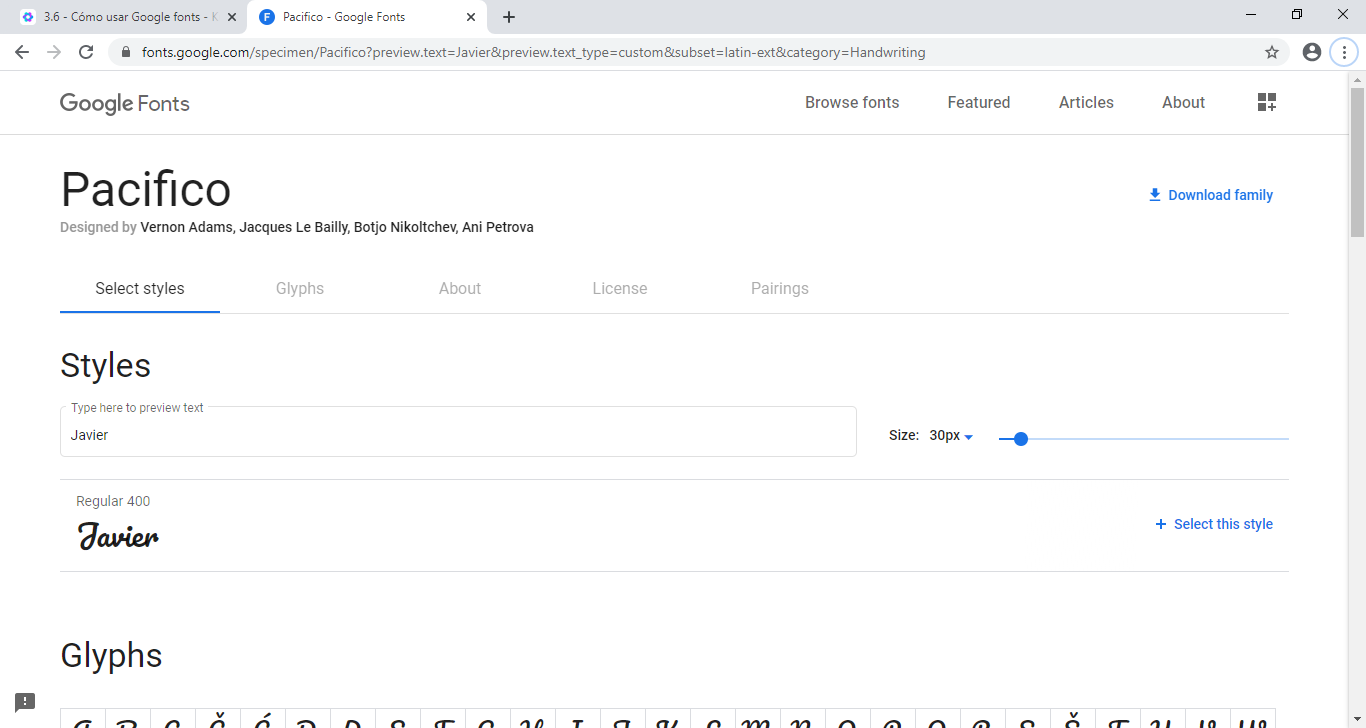This screenshot has width=1366, height=728.
Task: Open the Chrome profile avatar menu
Action: pyautogui.click(x=1312, y=52)
